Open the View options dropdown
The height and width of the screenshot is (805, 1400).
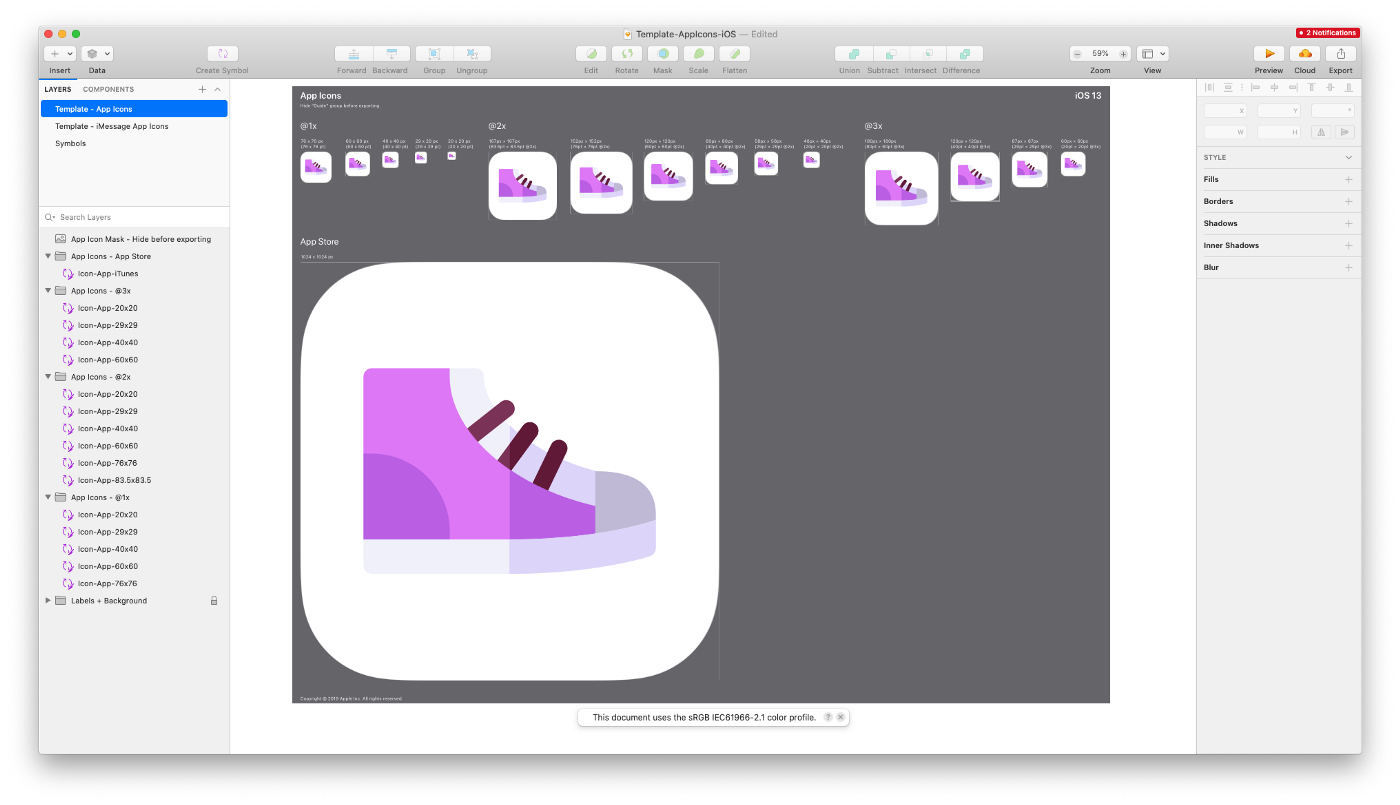click(1153, 54)
